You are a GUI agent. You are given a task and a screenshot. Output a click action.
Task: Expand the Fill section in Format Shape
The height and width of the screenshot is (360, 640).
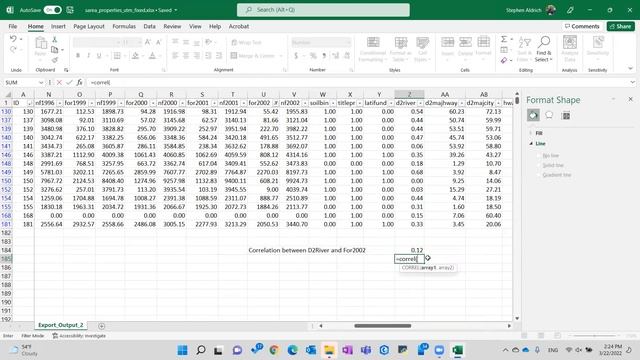[x=531, y=133]
